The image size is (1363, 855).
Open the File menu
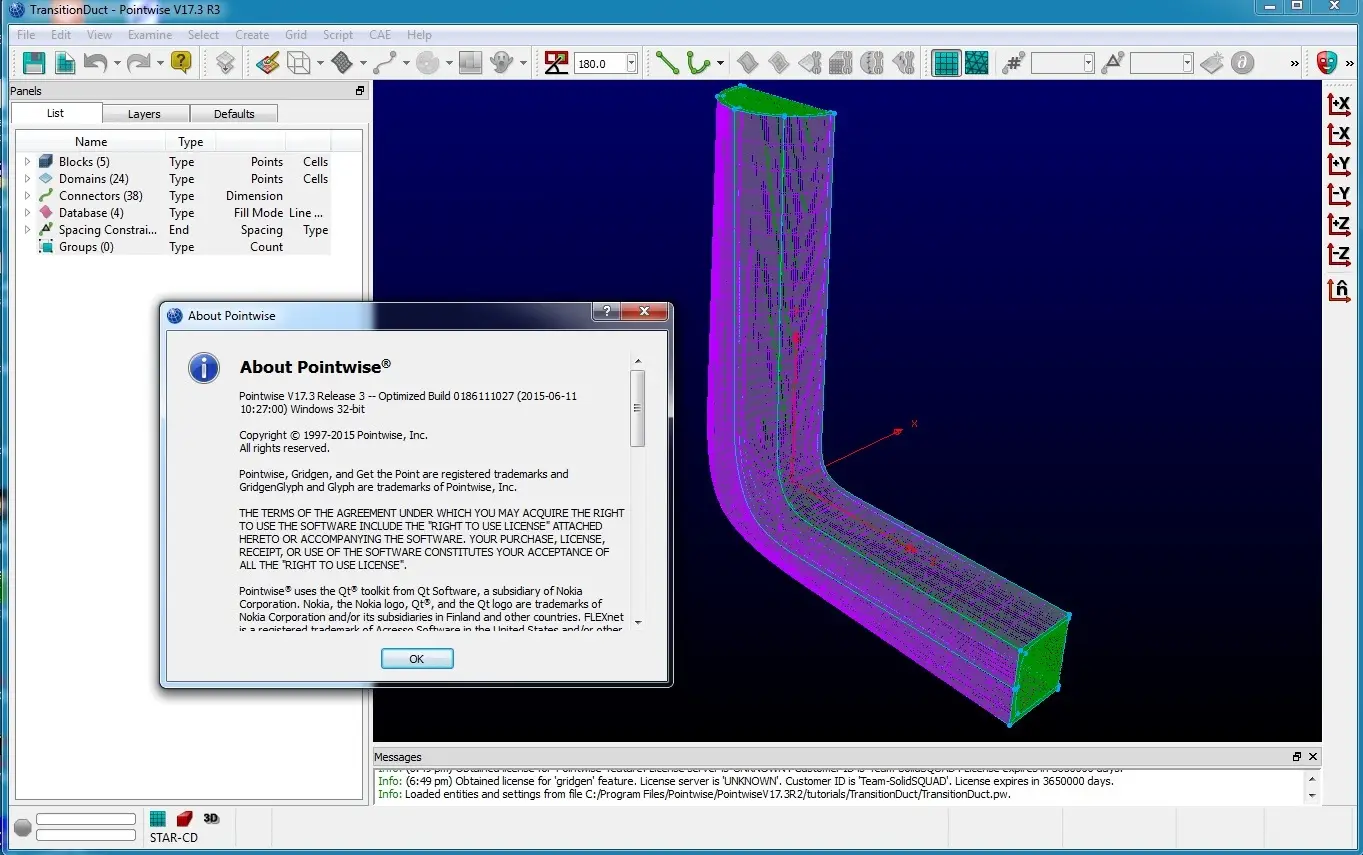point(26,34)
